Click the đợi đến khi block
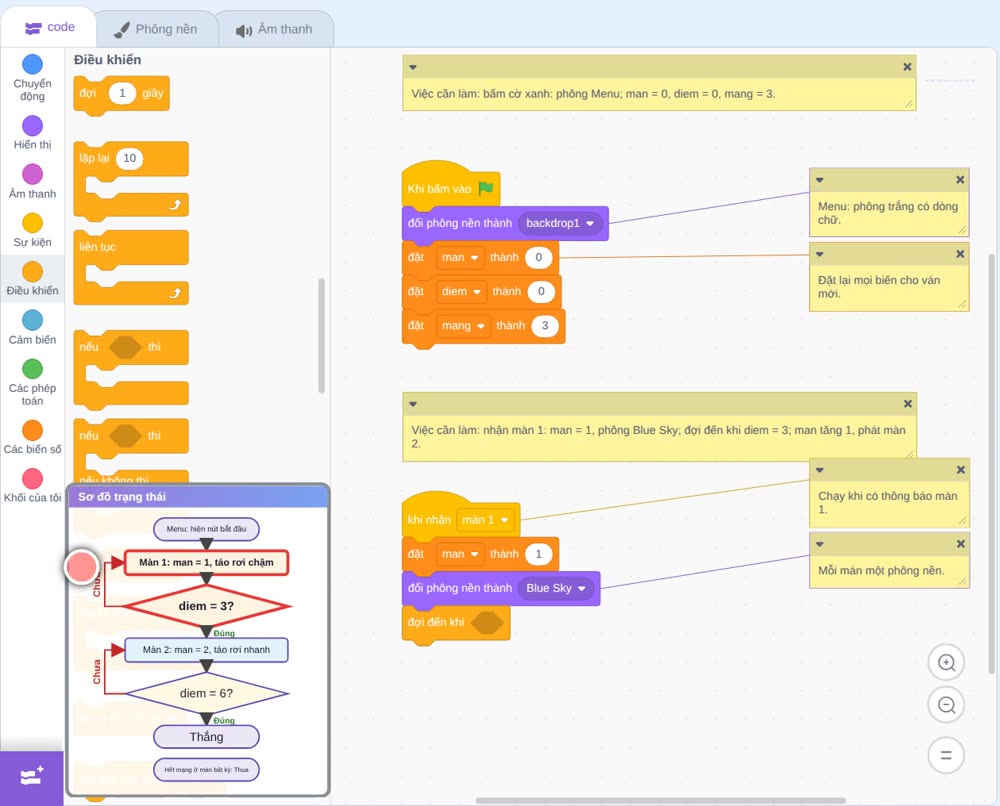Screen dimensions: 1000x806 (x=456, y=623)
